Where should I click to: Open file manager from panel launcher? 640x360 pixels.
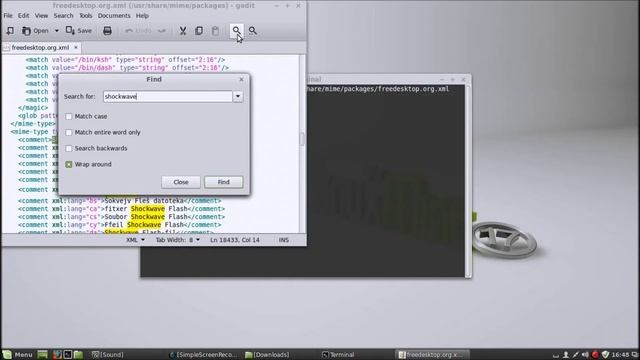click(78, 355)
